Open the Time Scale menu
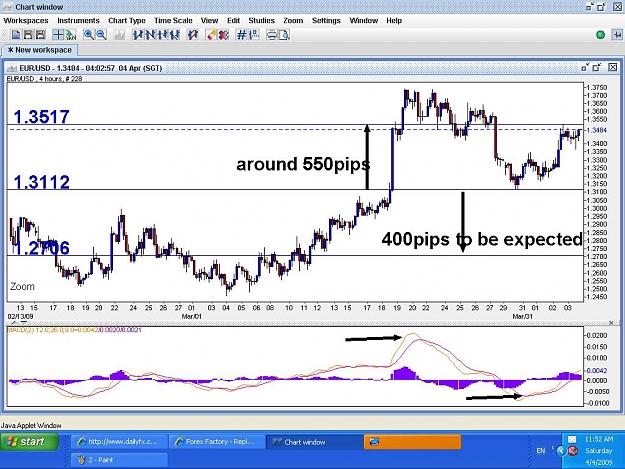625x469 pixels. (x=173, y=21)
